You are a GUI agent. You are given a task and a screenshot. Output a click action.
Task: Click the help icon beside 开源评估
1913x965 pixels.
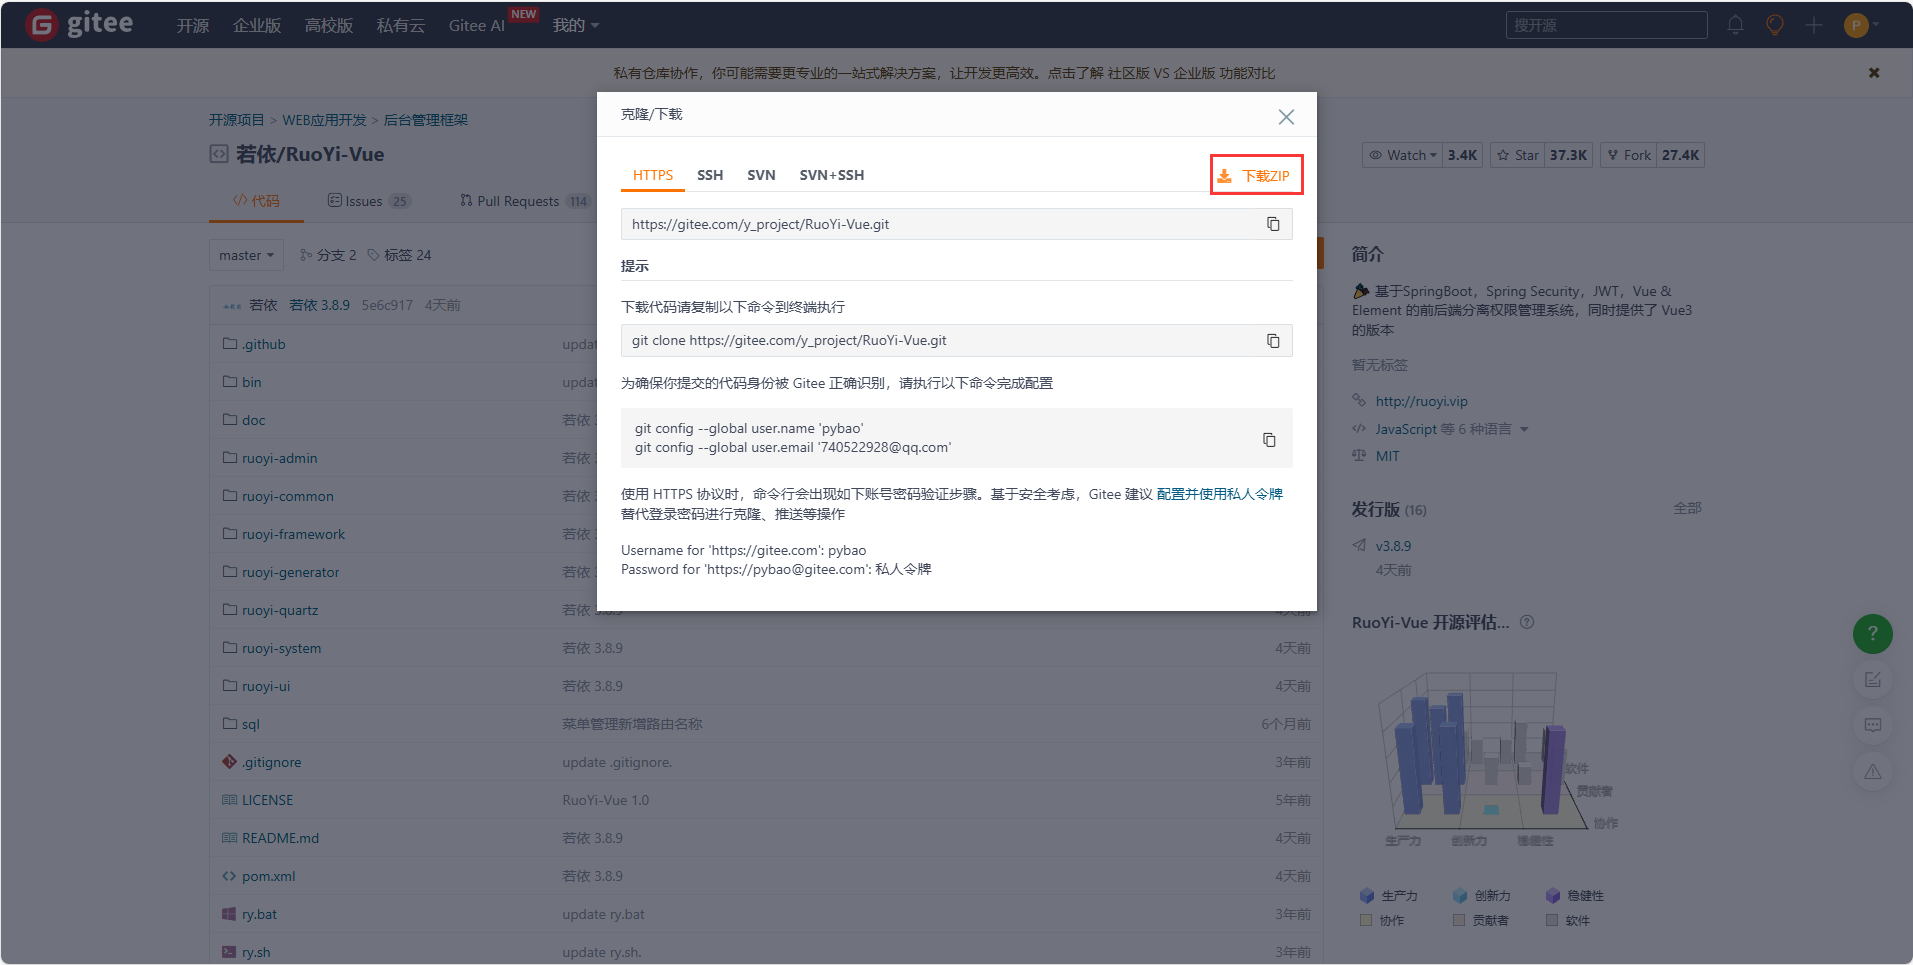click(1527, 622)
